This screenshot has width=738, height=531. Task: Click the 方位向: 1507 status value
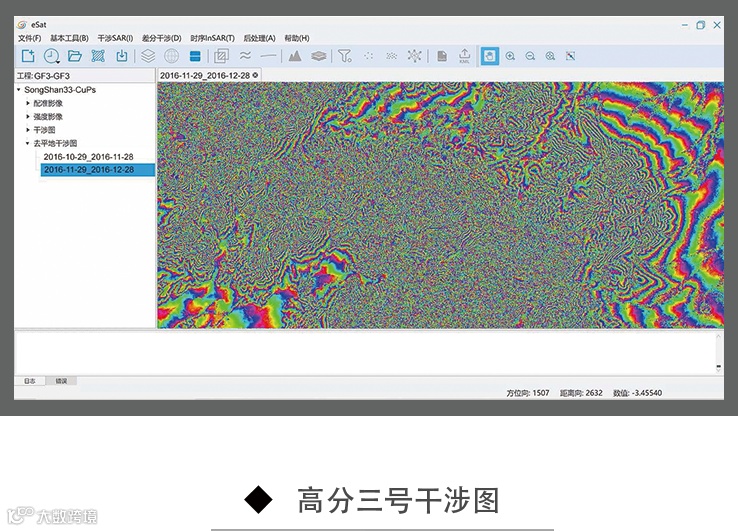click(528, 393)
